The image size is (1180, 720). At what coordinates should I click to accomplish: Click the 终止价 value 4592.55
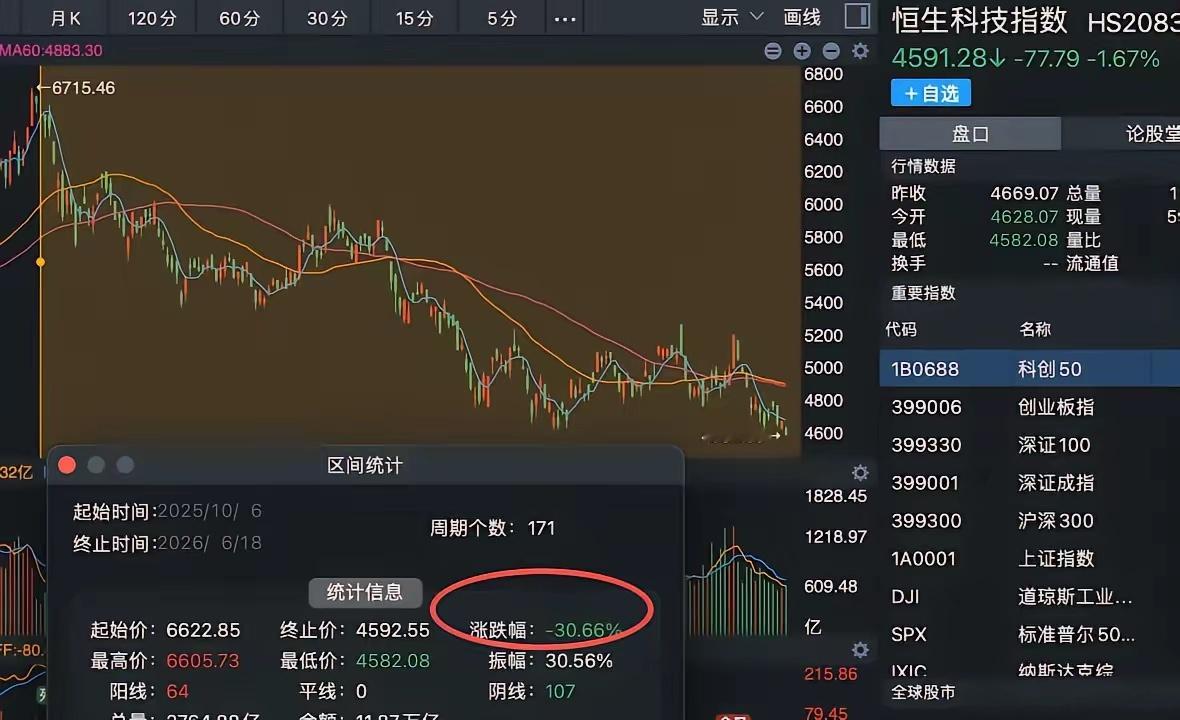click(393, 630)
